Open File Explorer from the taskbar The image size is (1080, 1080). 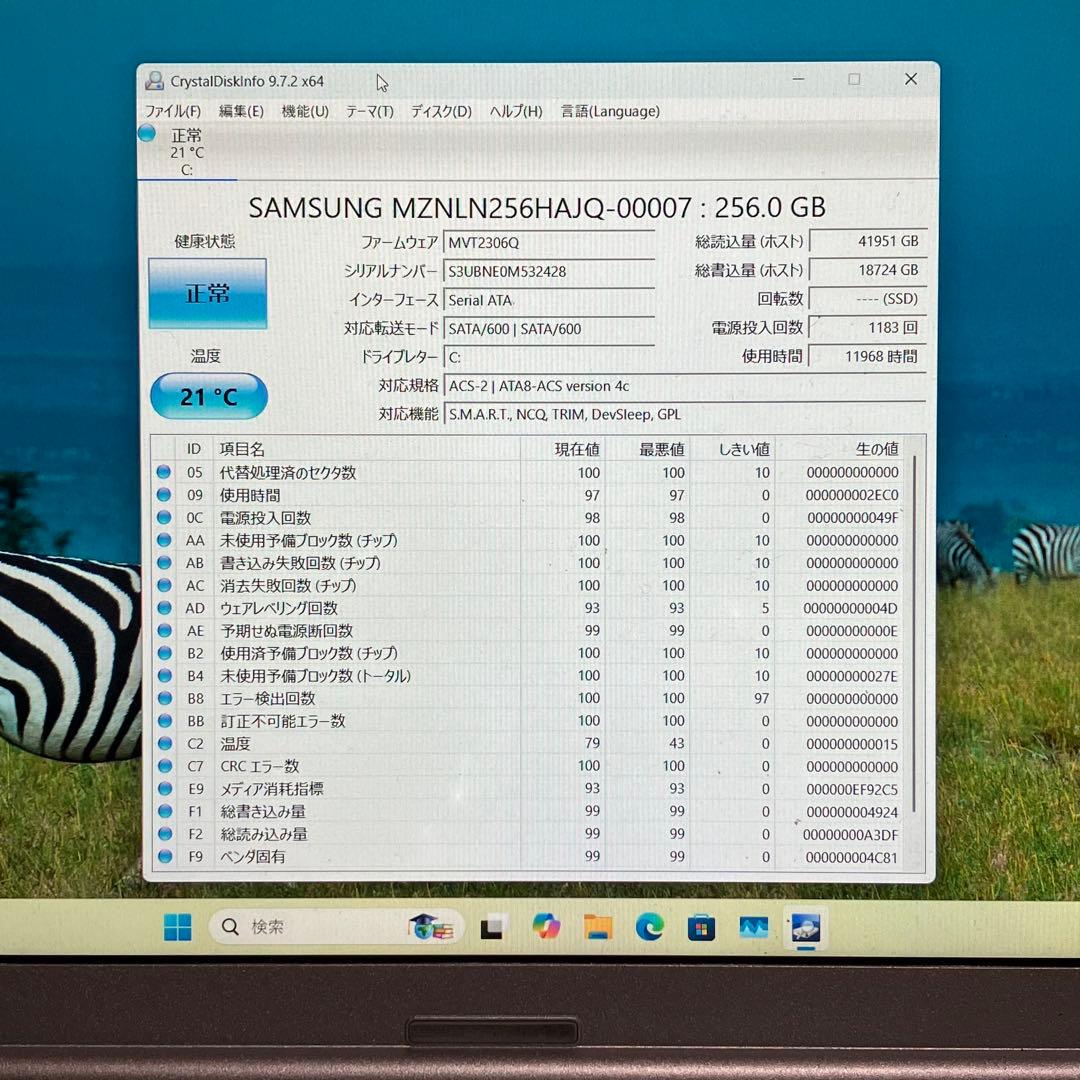598,928
